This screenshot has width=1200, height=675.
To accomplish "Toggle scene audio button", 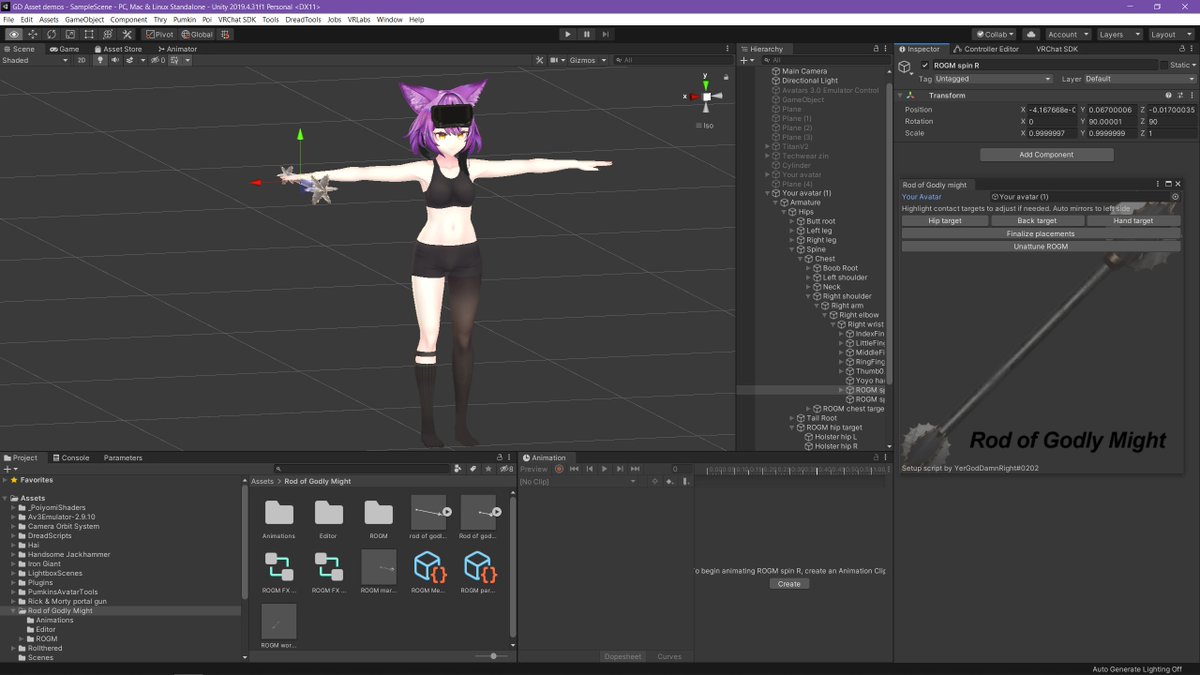I will point(115,60).
